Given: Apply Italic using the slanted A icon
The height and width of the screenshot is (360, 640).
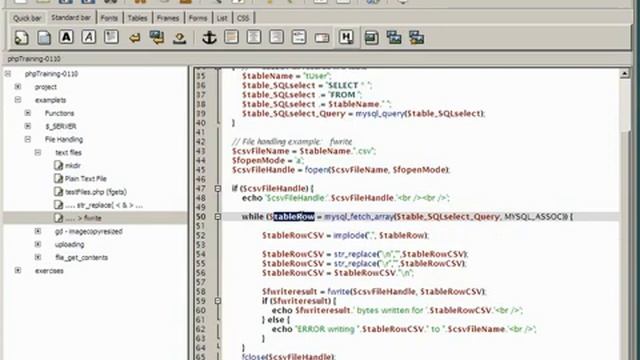Looking at the screenshot, I should (x=89, y=37).
